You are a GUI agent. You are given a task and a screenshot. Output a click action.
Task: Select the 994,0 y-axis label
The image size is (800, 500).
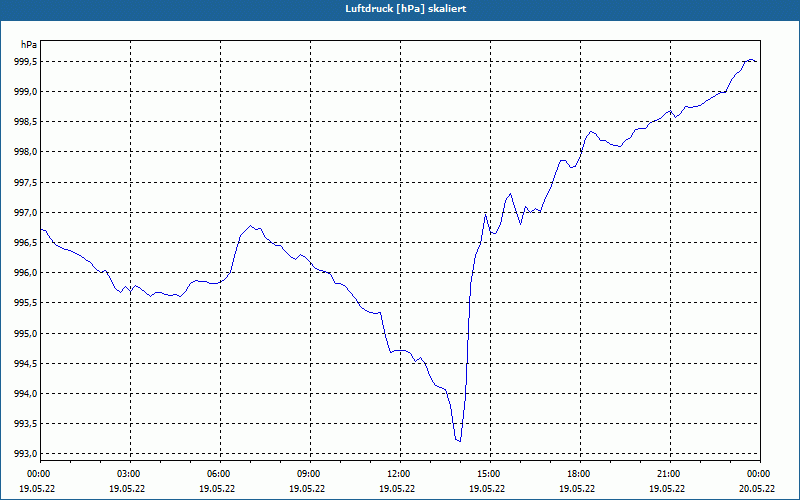pos(26,394)
